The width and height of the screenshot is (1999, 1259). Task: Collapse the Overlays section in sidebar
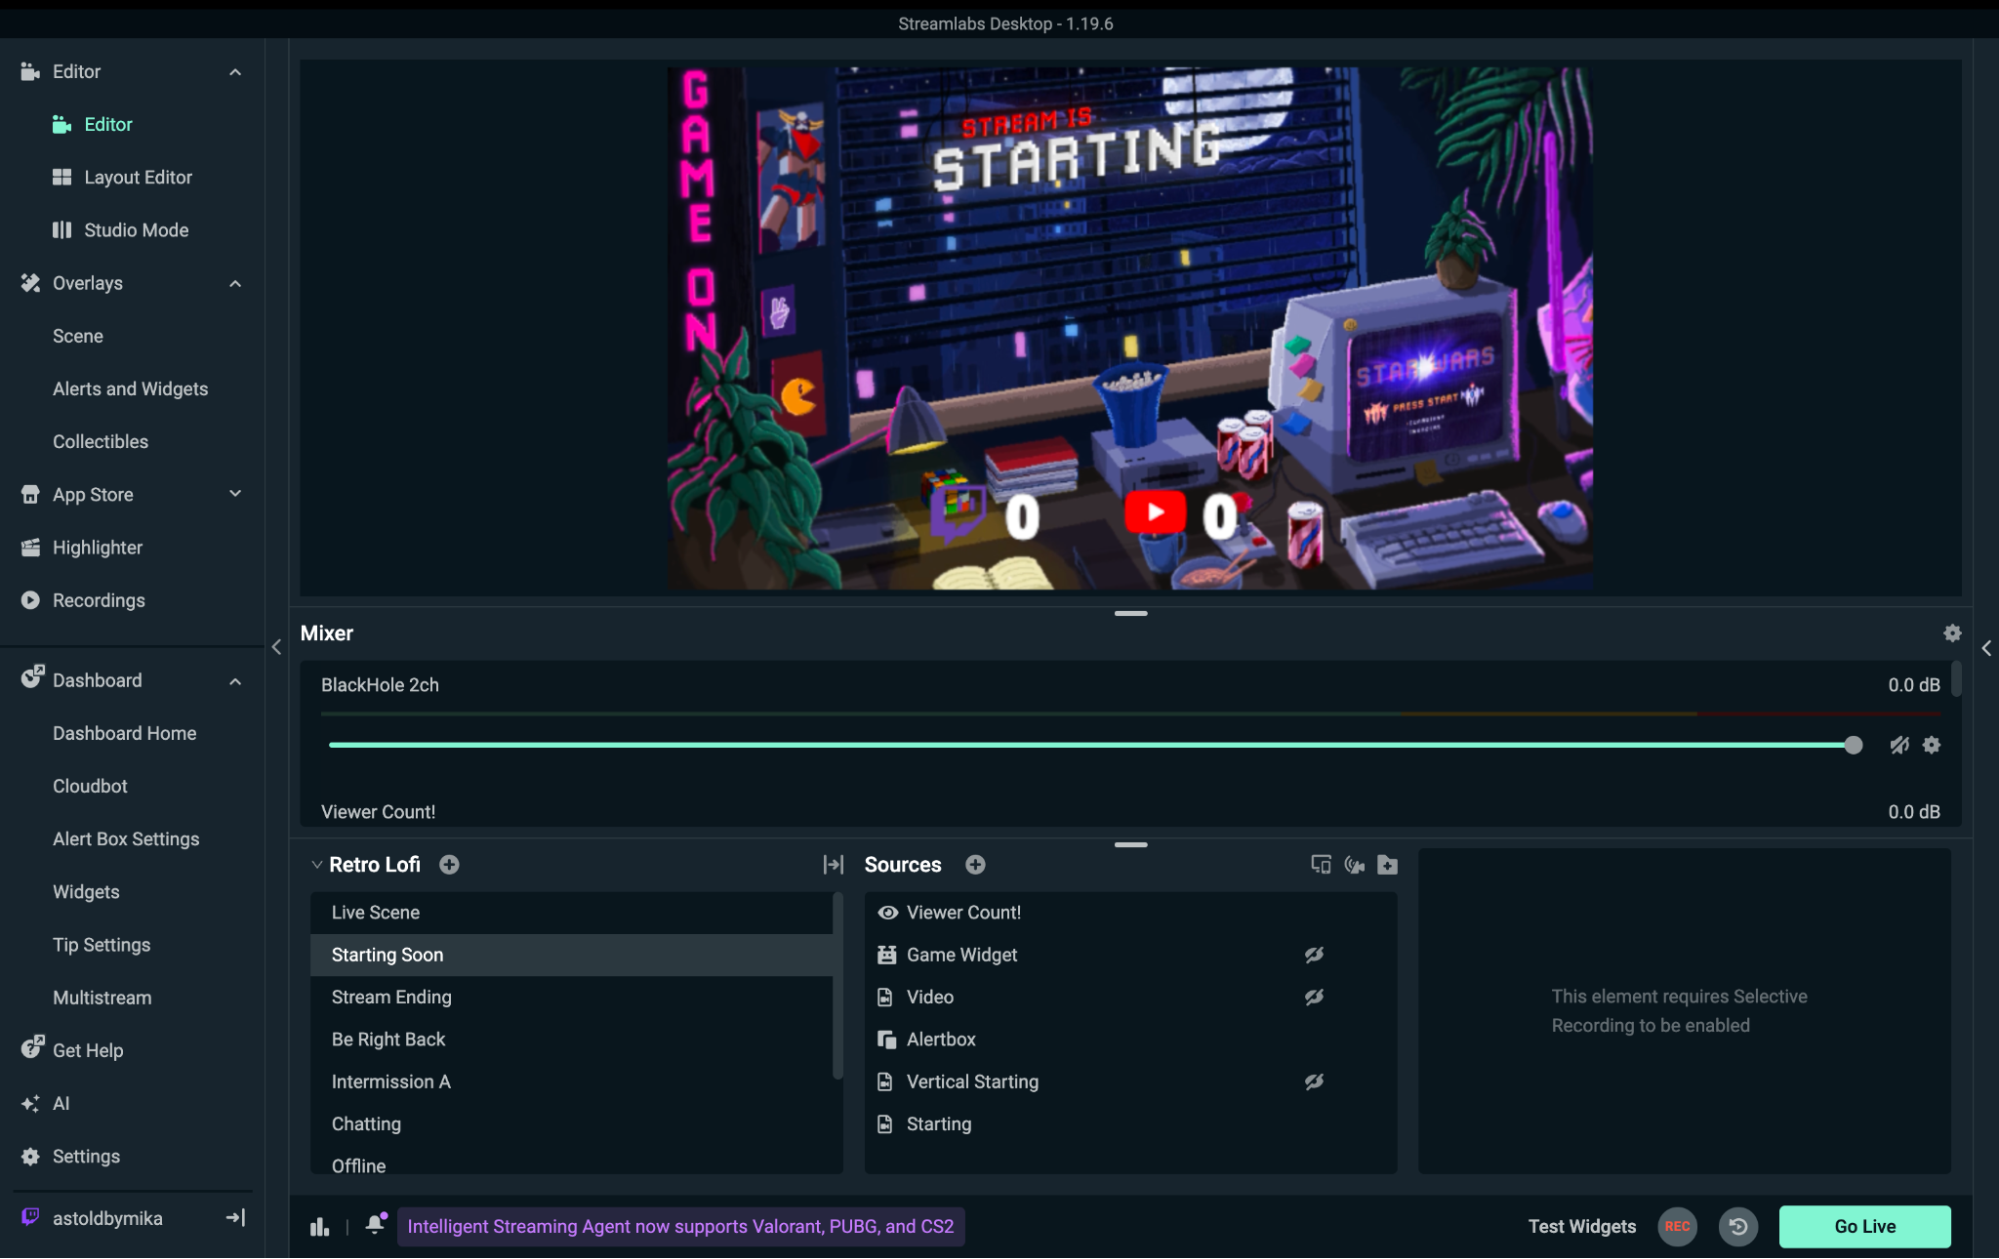coord(235,283)
